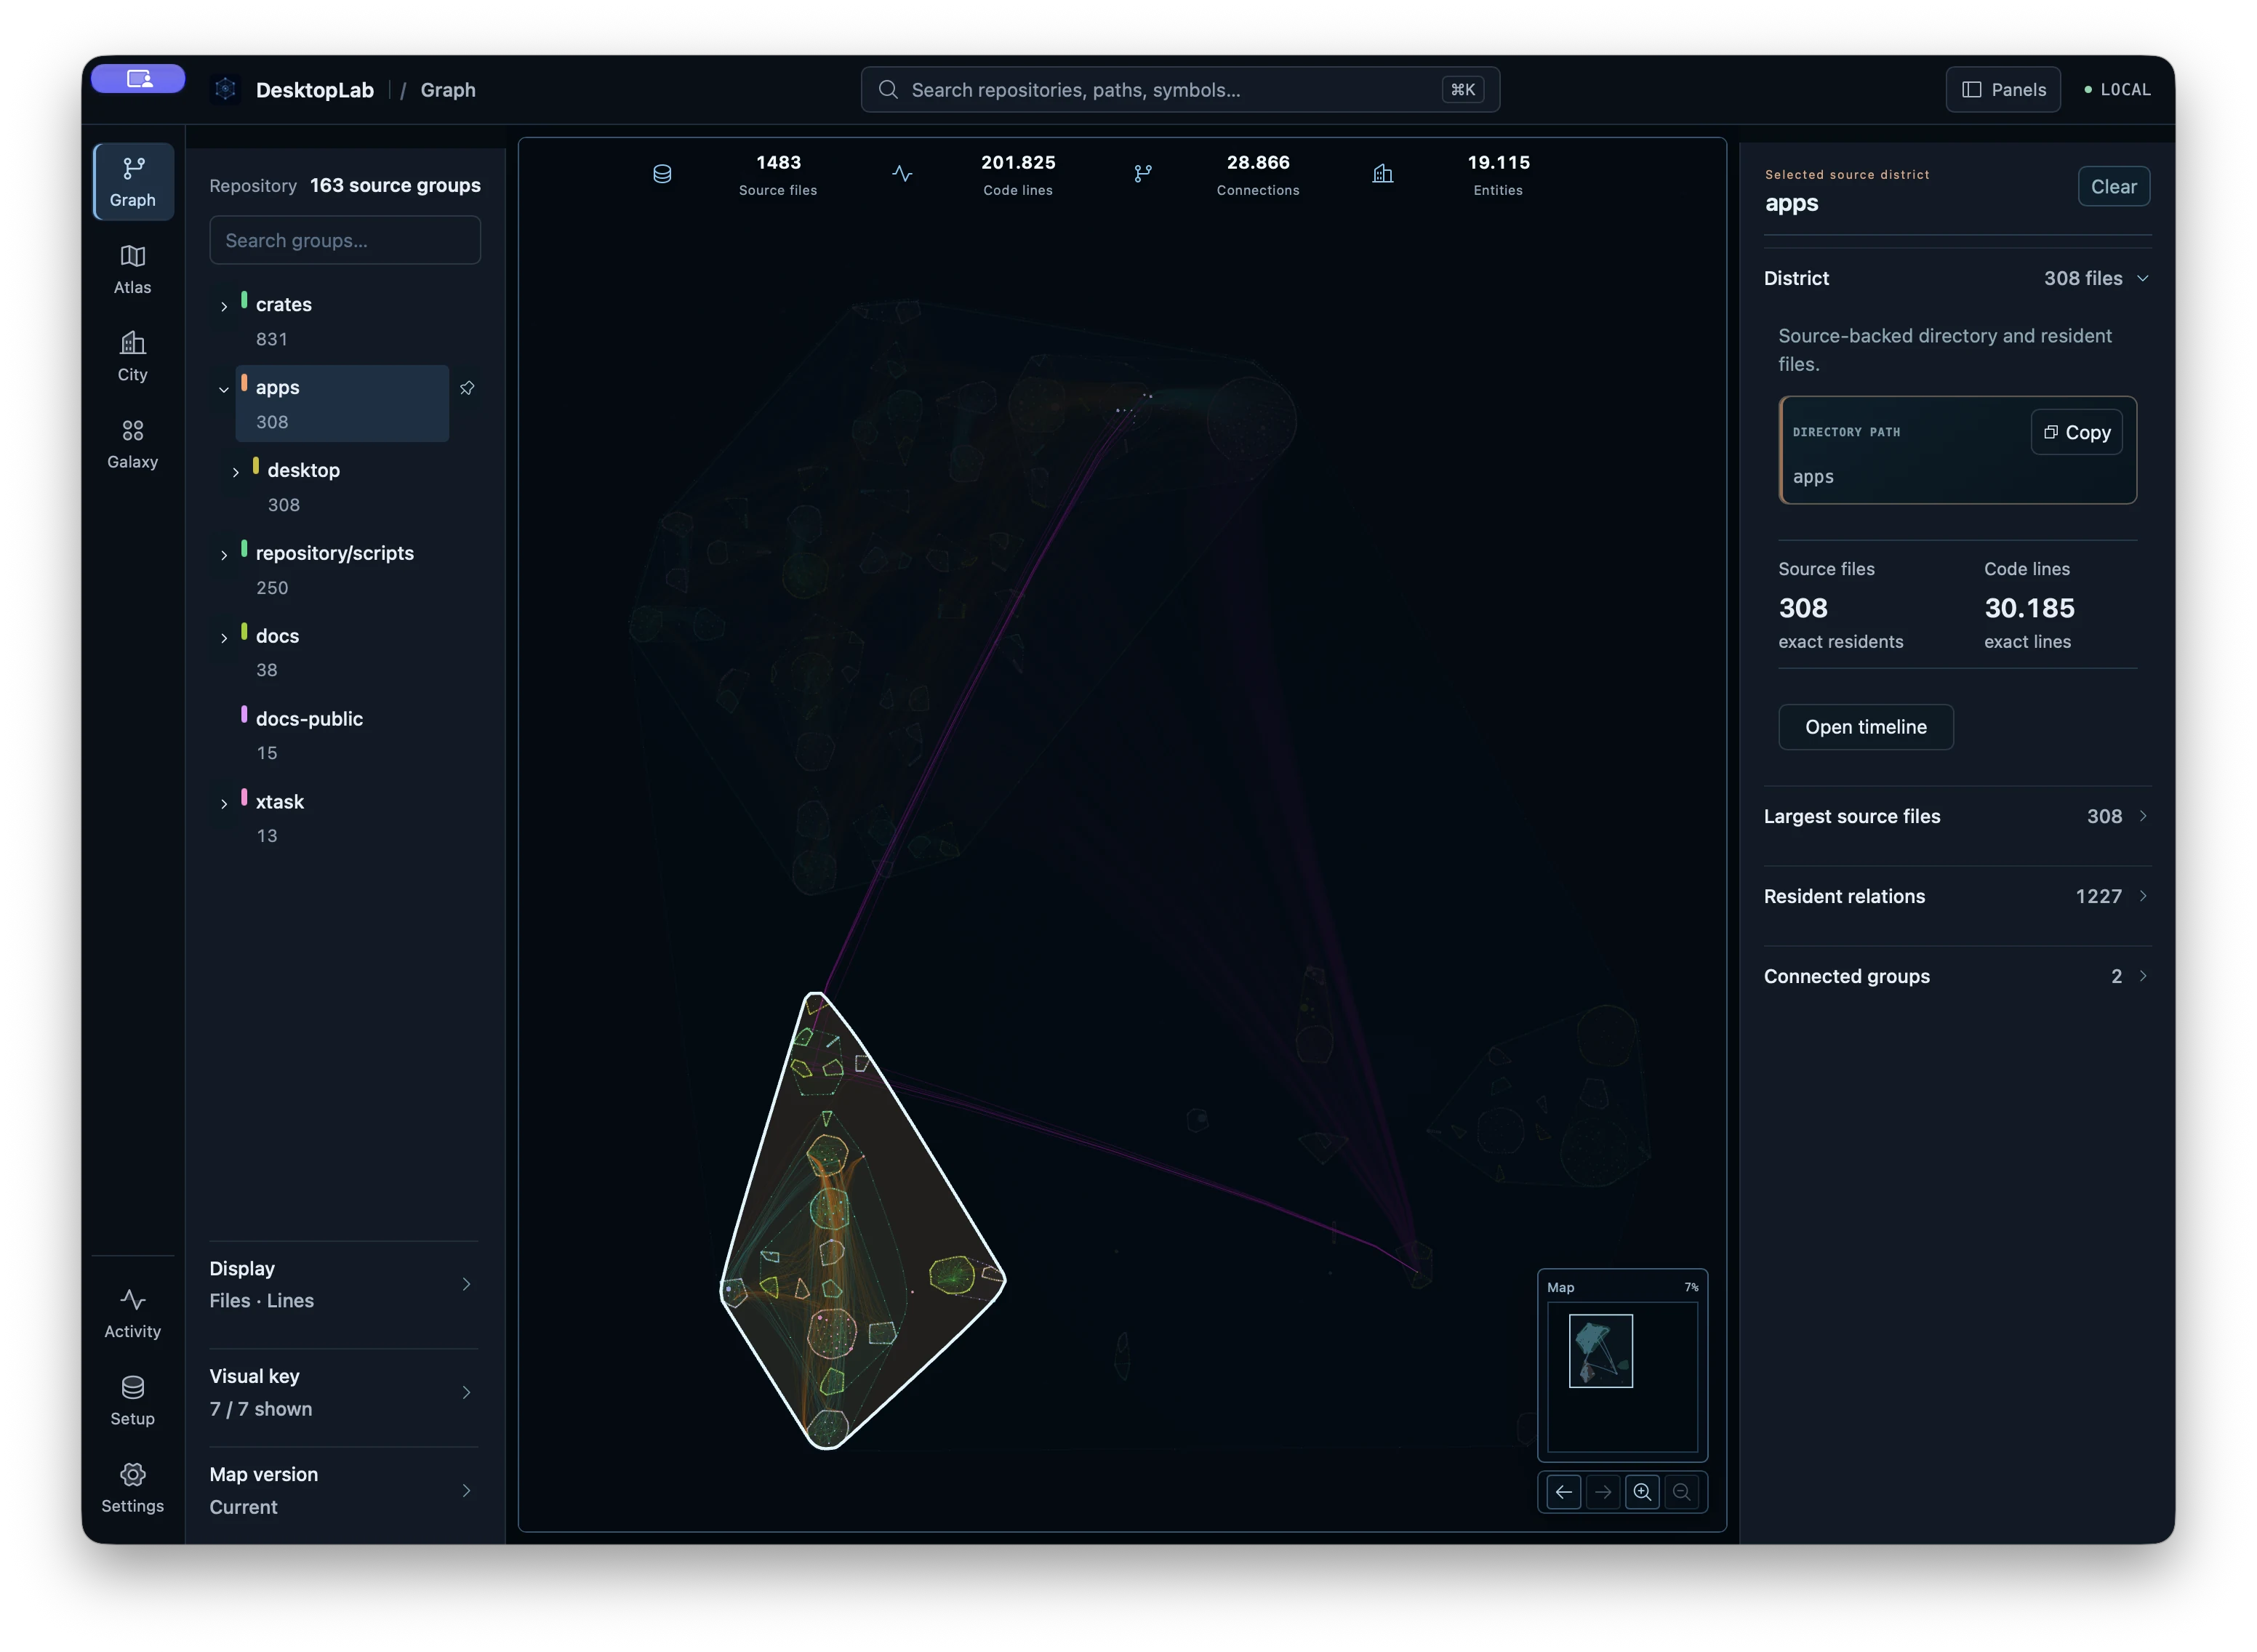Open Connected groups details

(1957, 977)
